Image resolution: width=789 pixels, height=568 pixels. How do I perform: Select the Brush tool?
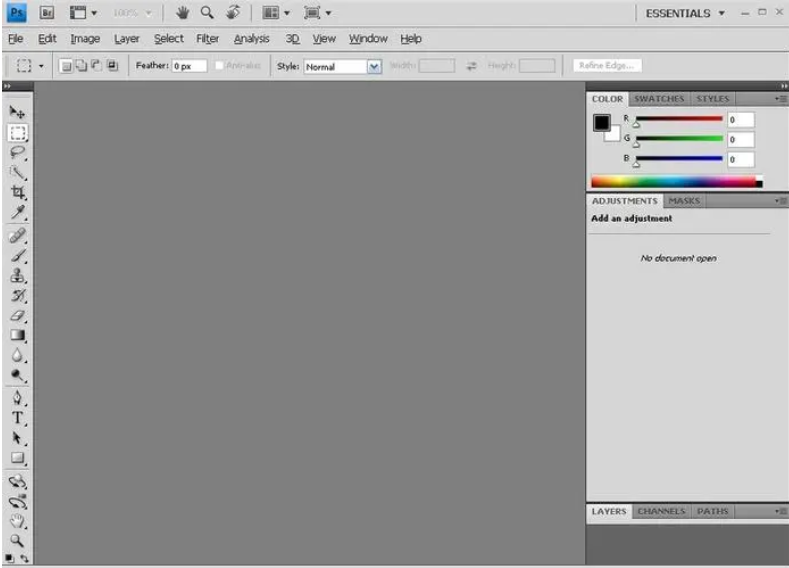pyautogui.click(x=18, y=256)
